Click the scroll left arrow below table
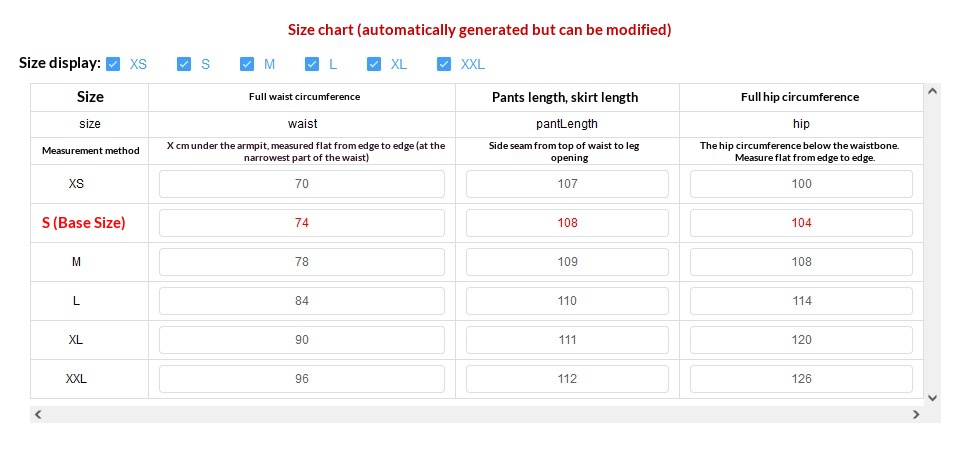This screenshot has height=449, width=953. tap(38, 414)
